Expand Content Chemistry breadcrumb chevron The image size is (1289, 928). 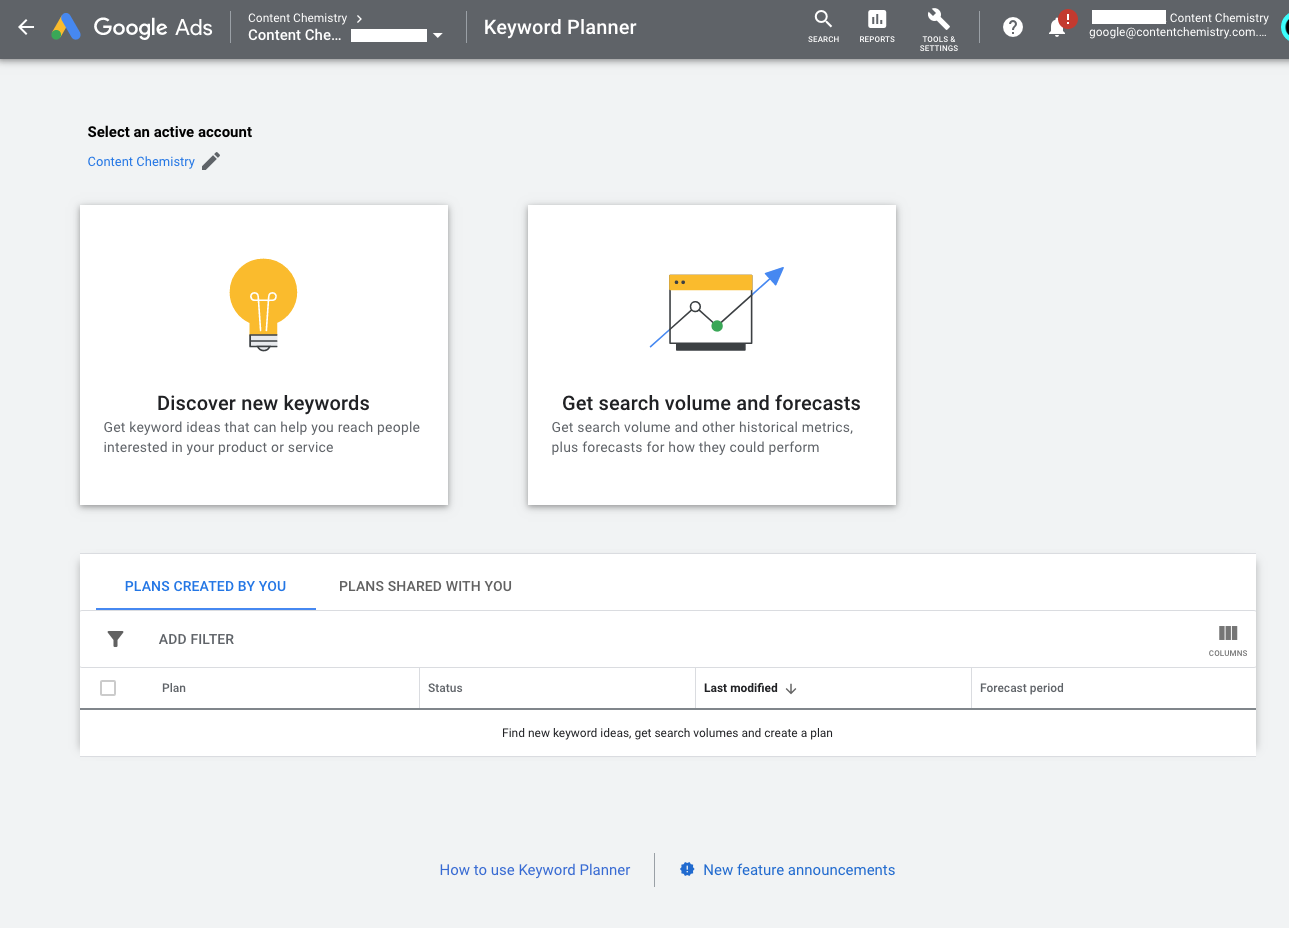coord(359,18)
